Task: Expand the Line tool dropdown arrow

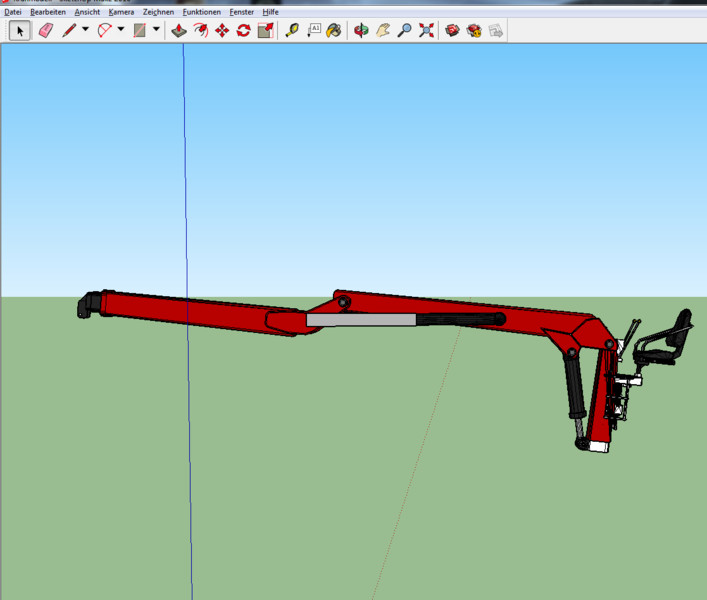Action: pos(85,30)
